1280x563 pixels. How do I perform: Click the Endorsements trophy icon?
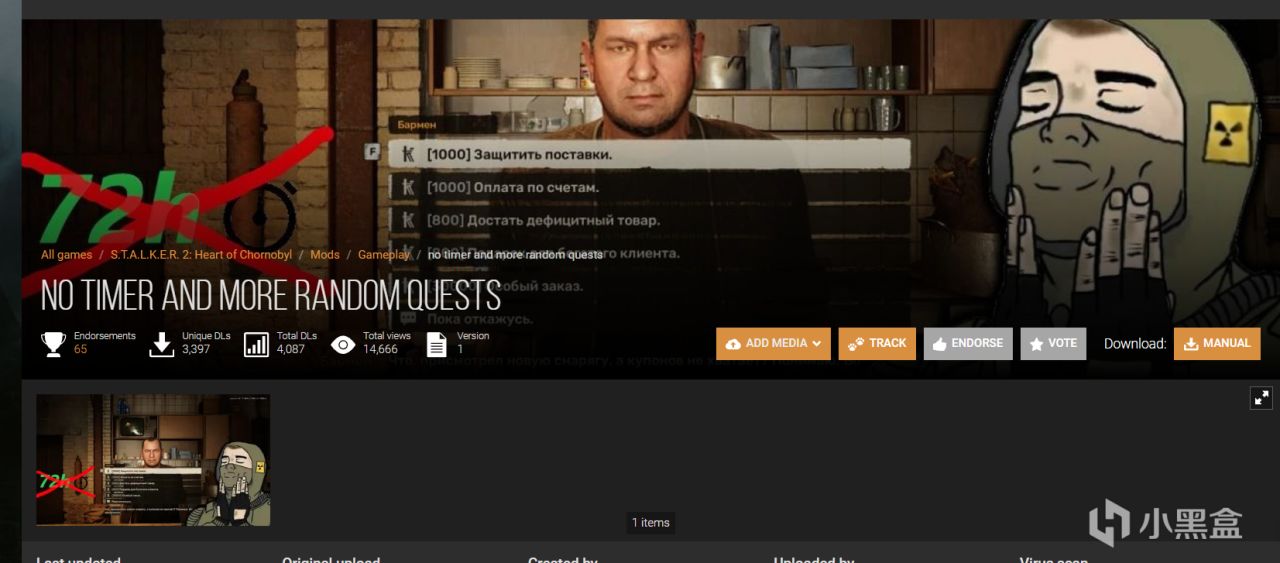click(x=53, y=344)
